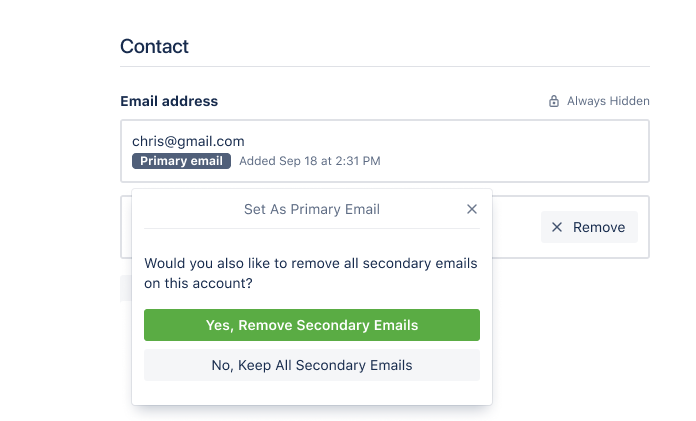Click the popup header's separator line

(312, 229)
